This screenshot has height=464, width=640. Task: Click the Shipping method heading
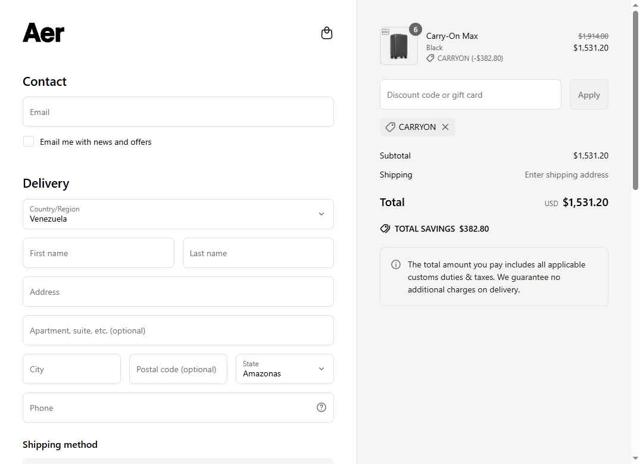click(x=60, y=444)
